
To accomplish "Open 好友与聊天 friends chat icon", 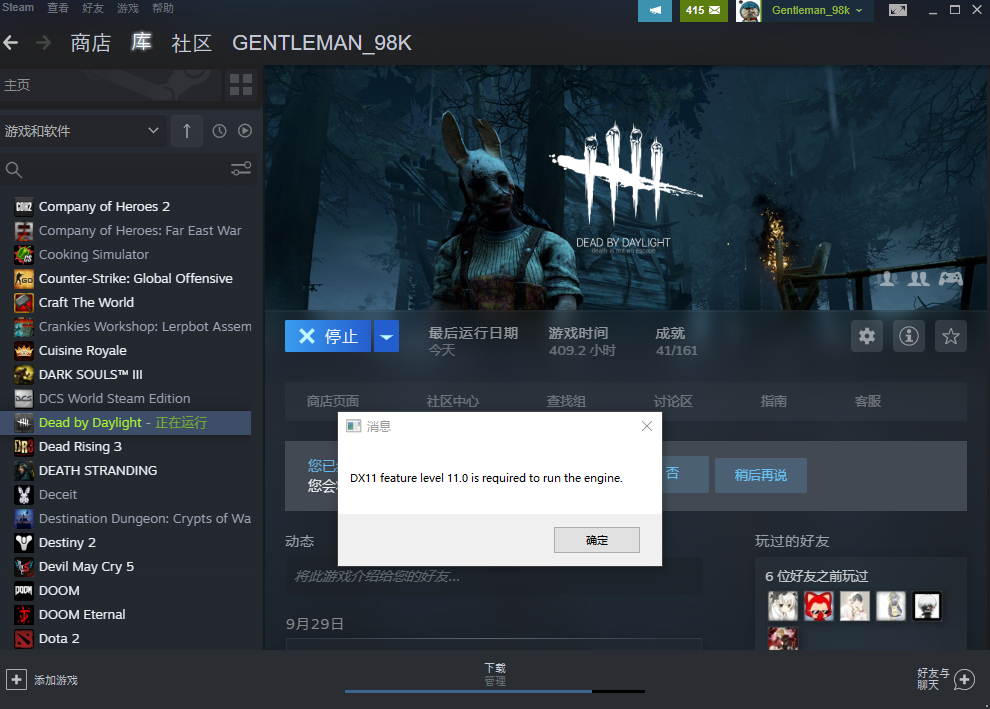I will point(963,680).
